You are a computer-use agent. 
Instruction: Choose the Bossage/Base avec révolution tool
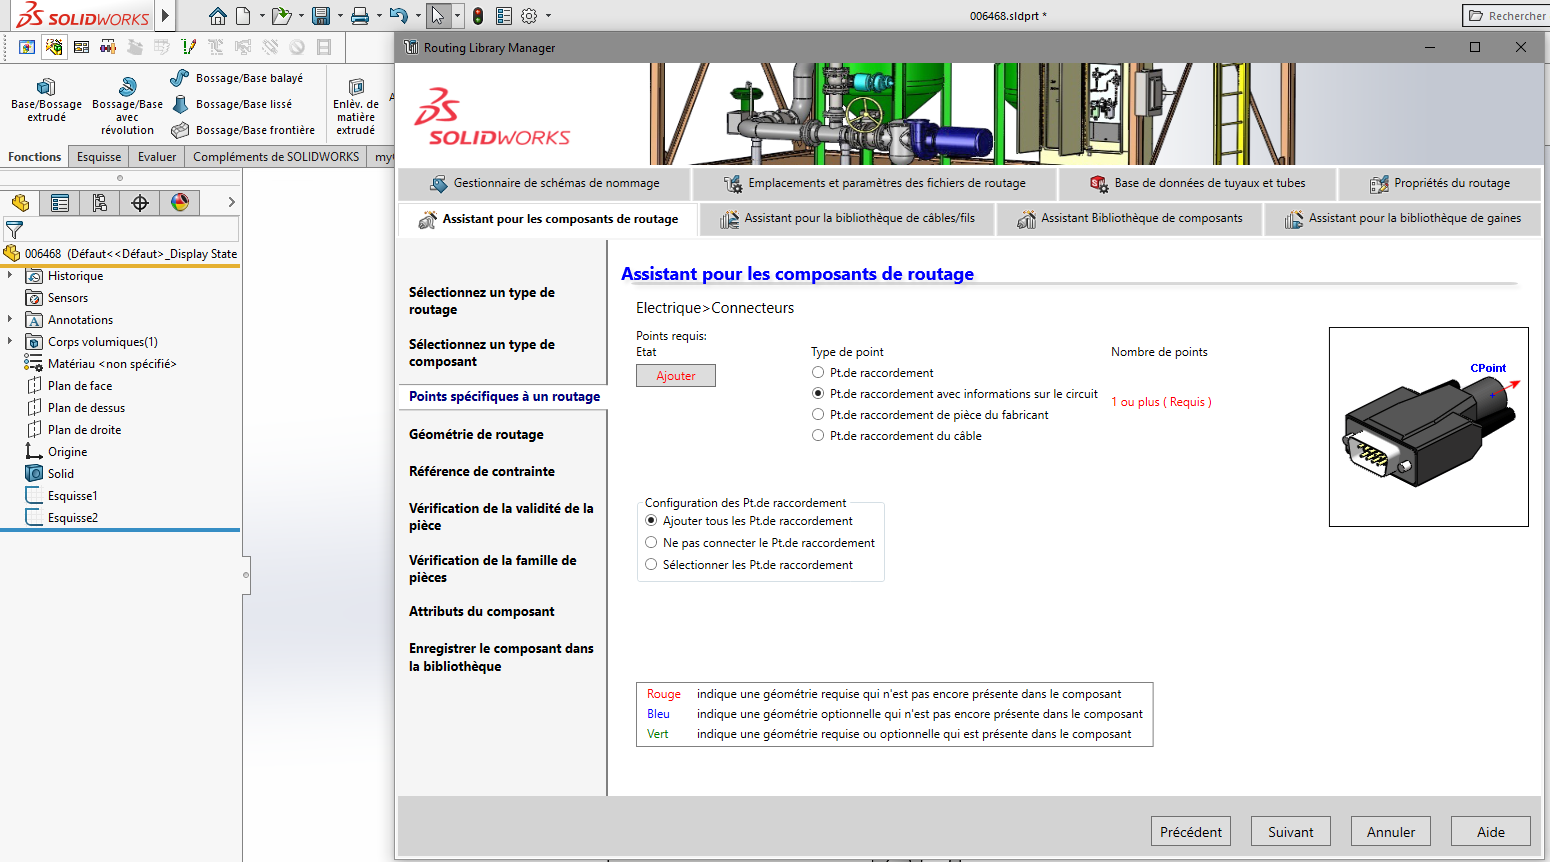coord(127,104)
